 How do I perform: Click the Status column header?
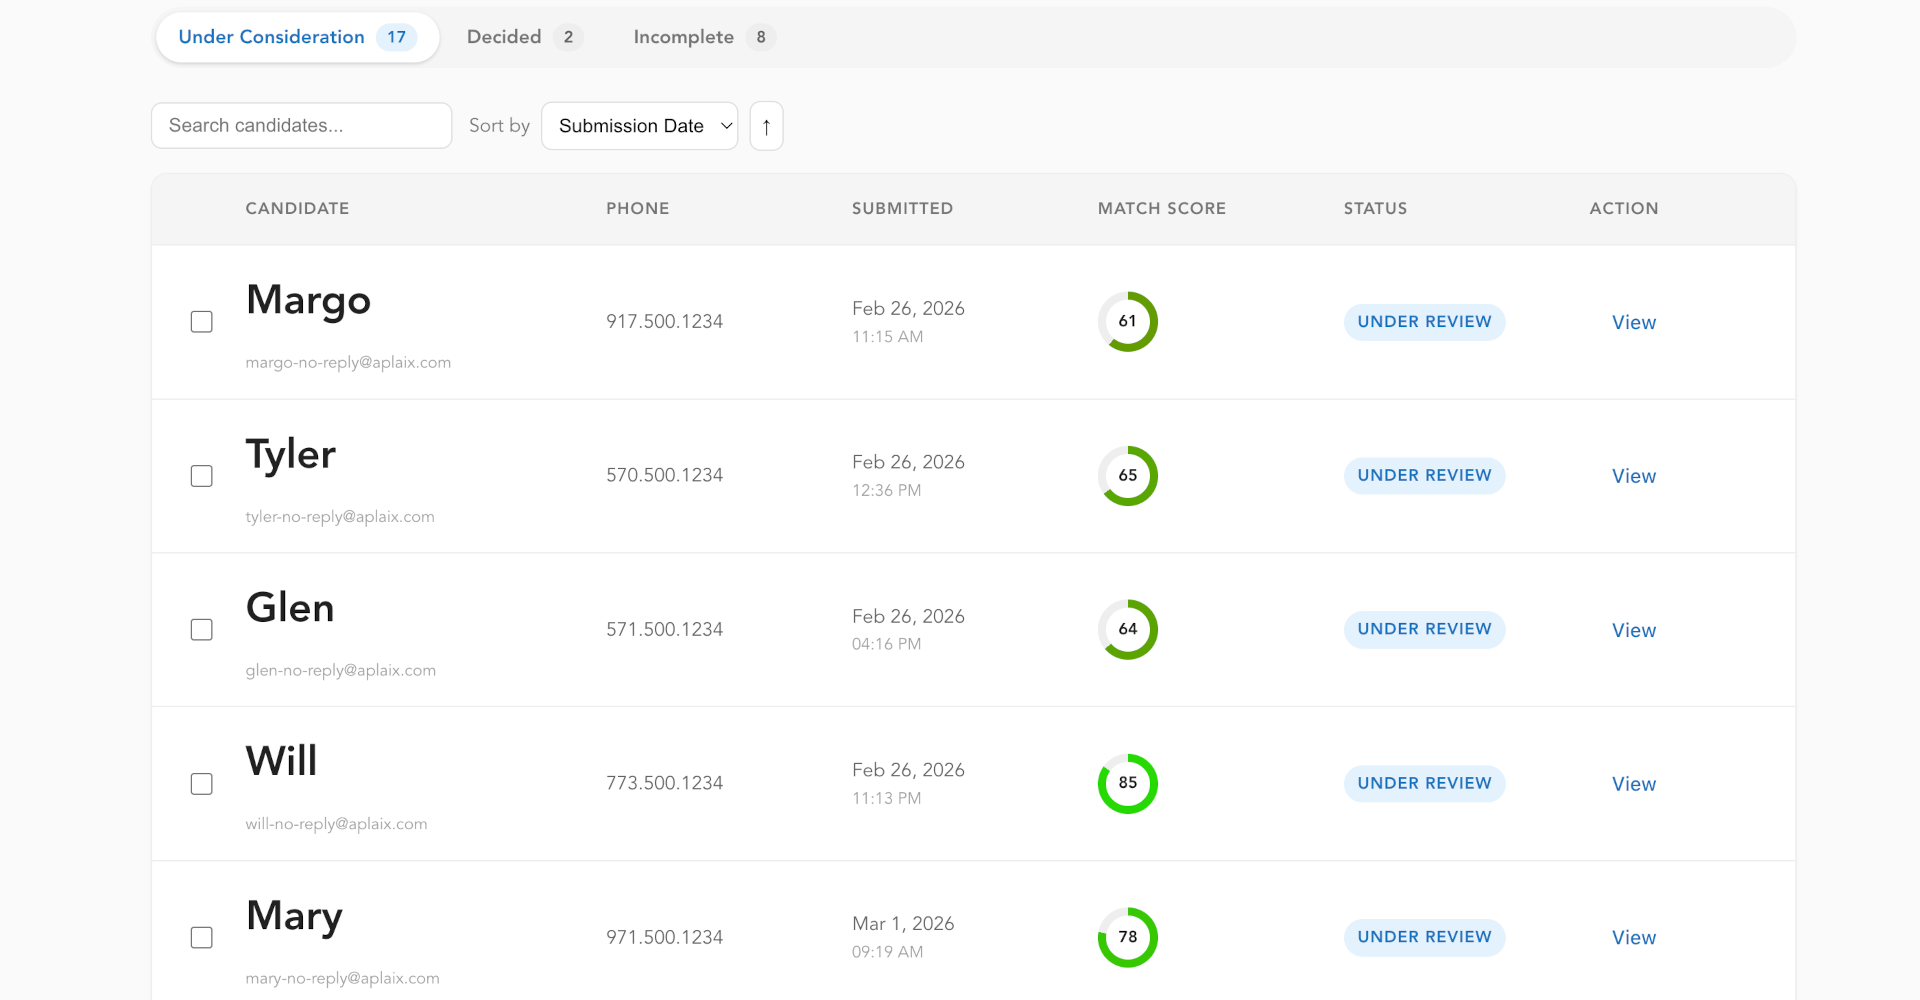pyautogui.click(x=1375, y=208)
